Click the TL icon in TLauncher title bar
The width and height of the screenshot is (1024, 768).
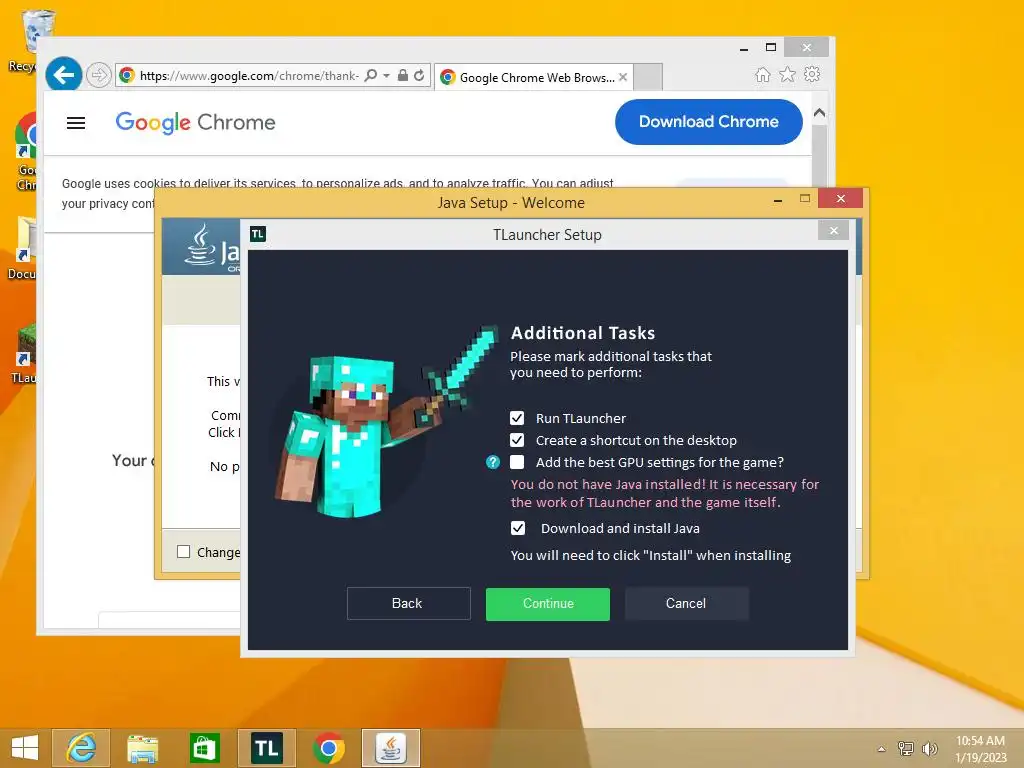[258, 234]
